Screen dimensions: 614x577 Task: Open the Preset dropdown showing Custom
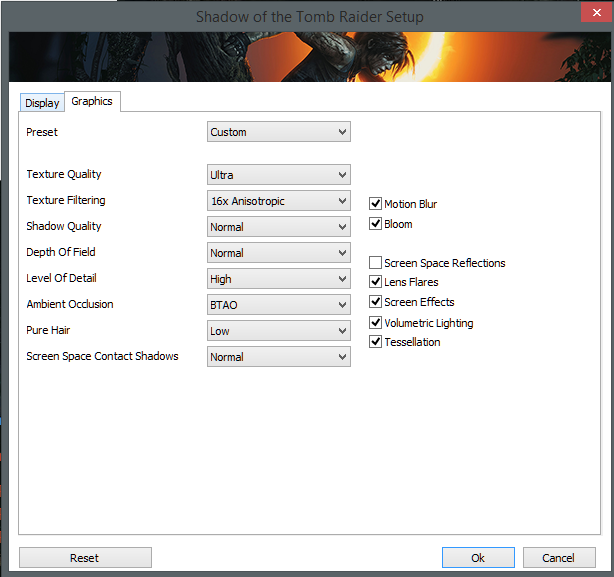tap(279, 132)
